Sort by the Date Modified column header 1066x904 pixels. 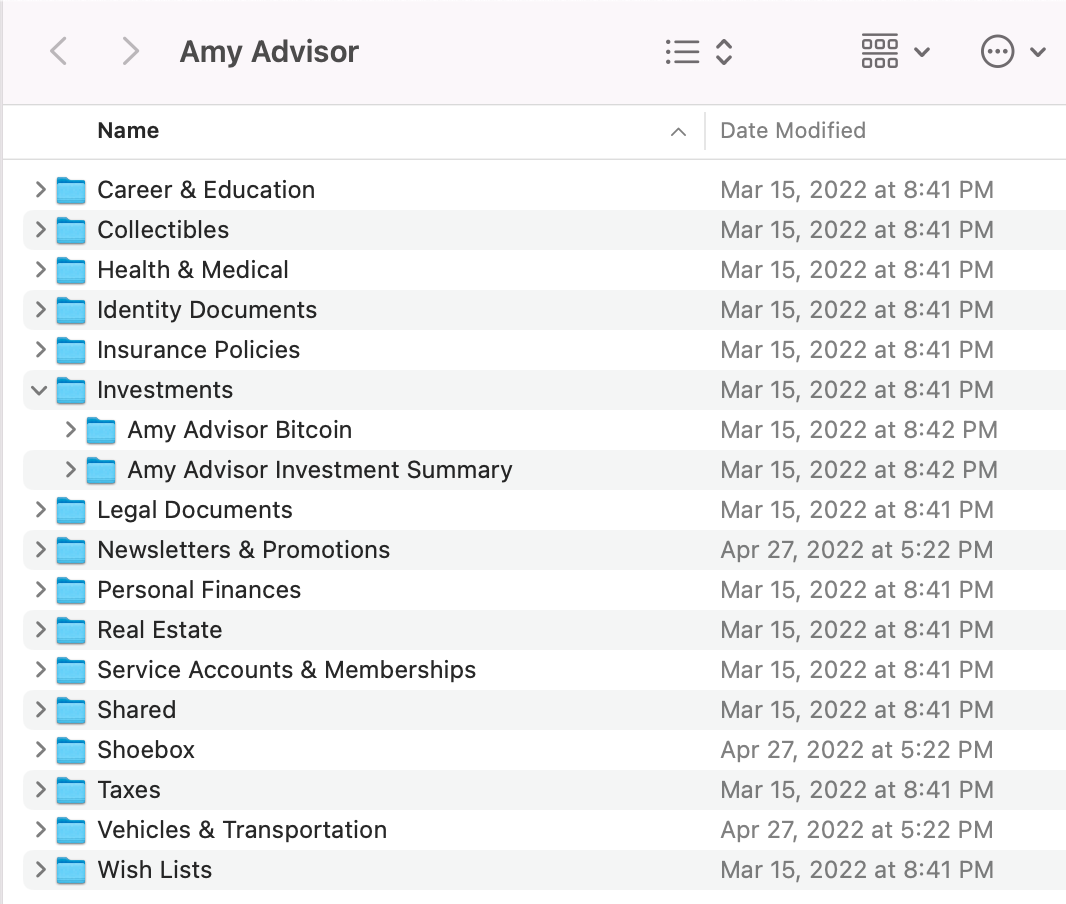pos(793,131)
